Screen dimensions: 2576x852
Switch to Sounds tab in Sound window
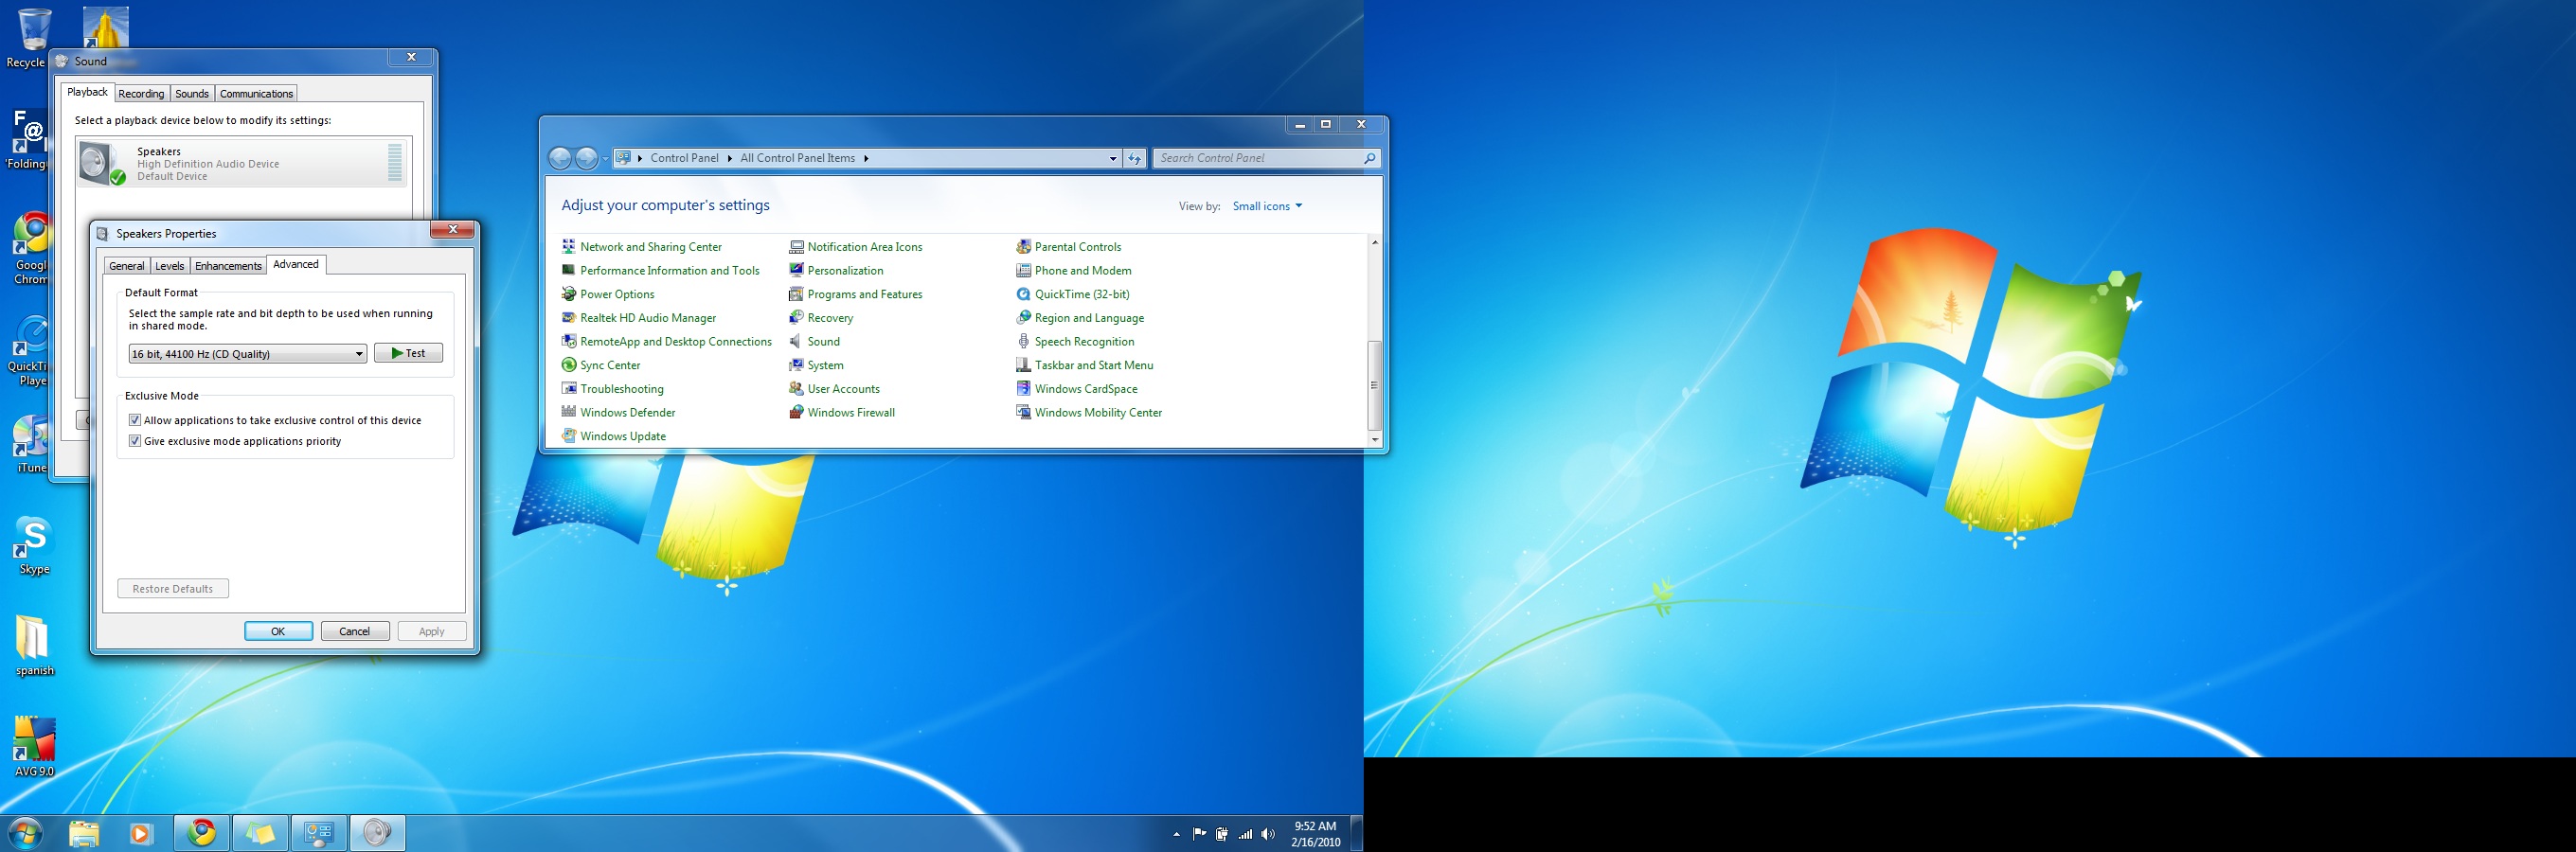[192, 94]
